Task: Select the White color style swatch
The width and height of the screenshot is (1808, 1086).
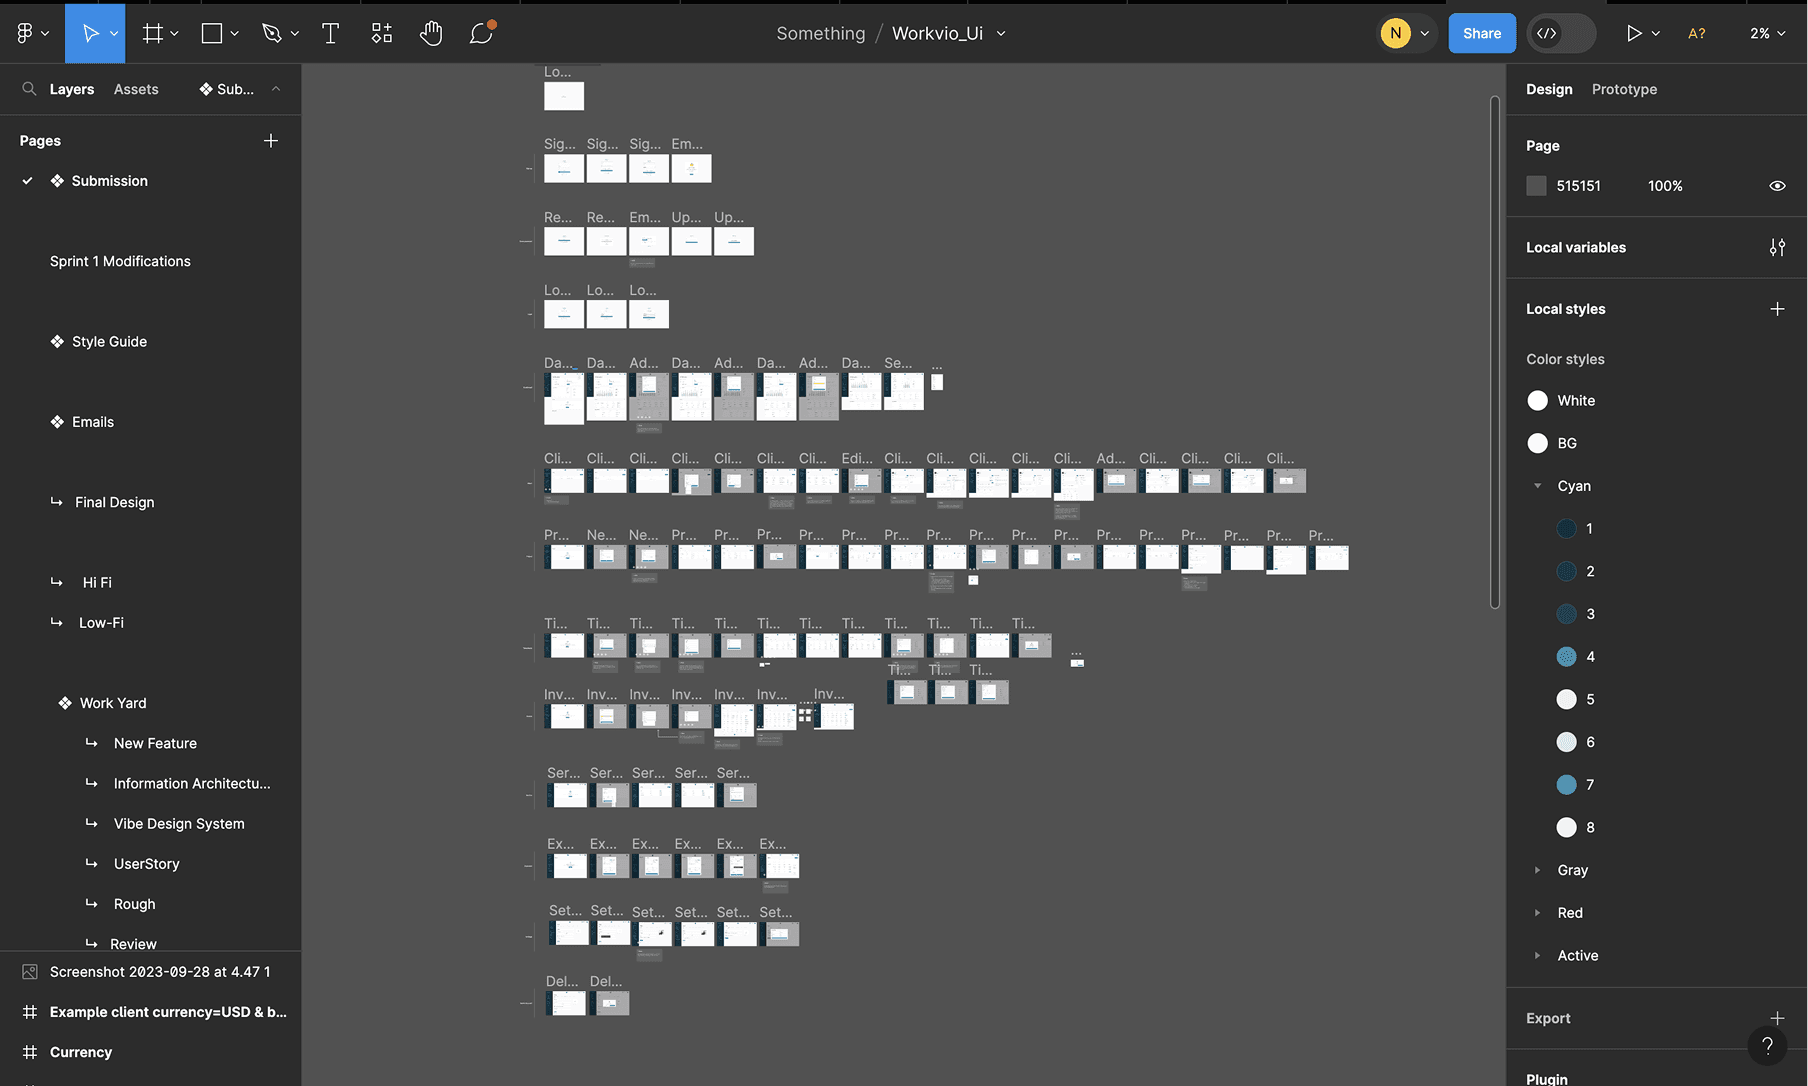Action: [x=1537, y=400]
